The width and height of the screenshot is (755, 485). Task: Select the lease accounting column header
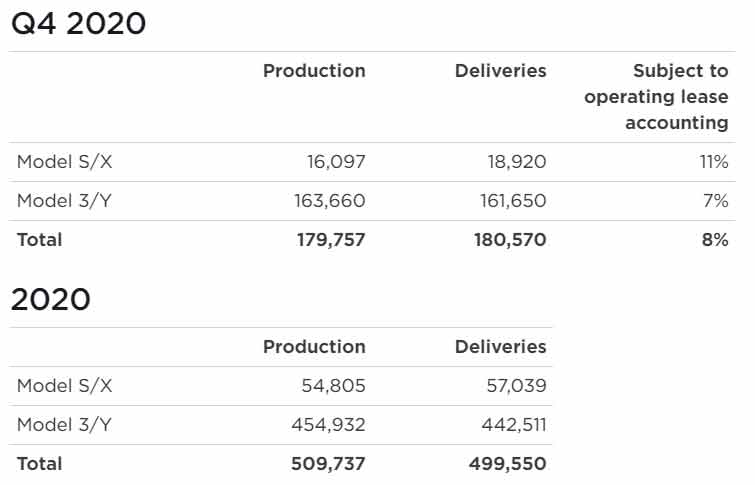(656, 97)
